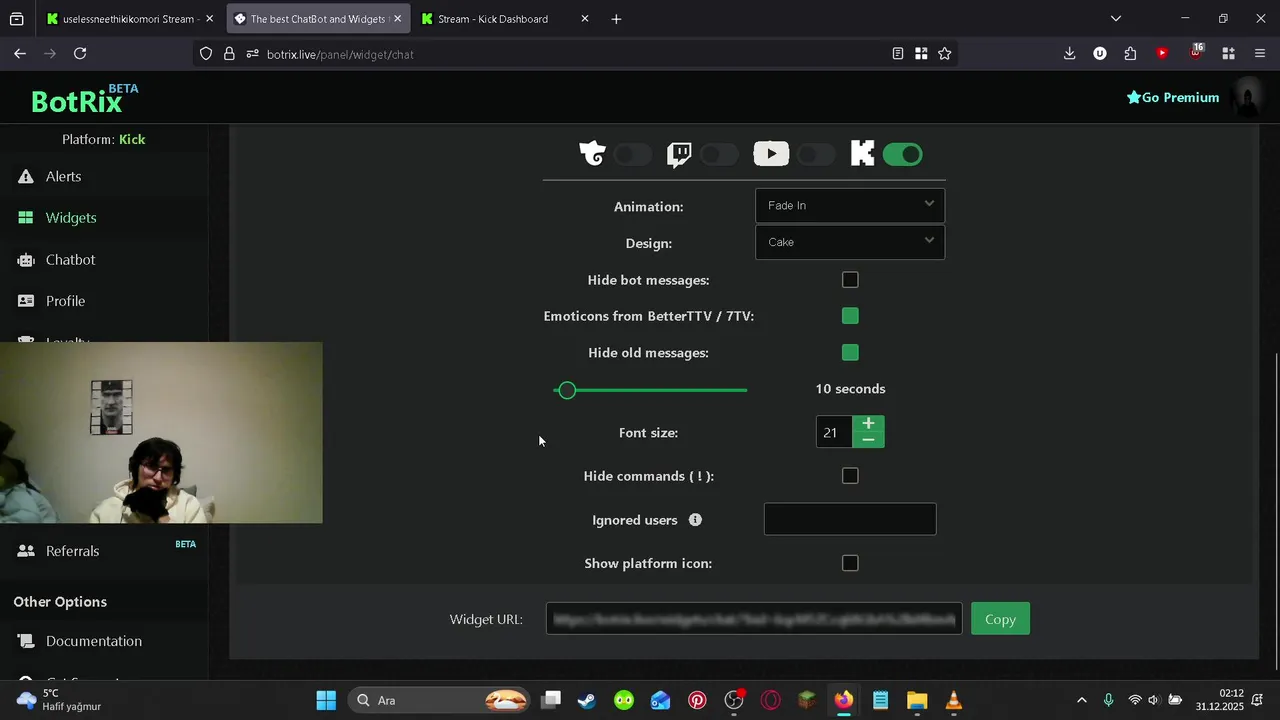Viewport: 1280px width, 720px height.
Task: Click the webcam overlay thumbnail
Action: 161,432
